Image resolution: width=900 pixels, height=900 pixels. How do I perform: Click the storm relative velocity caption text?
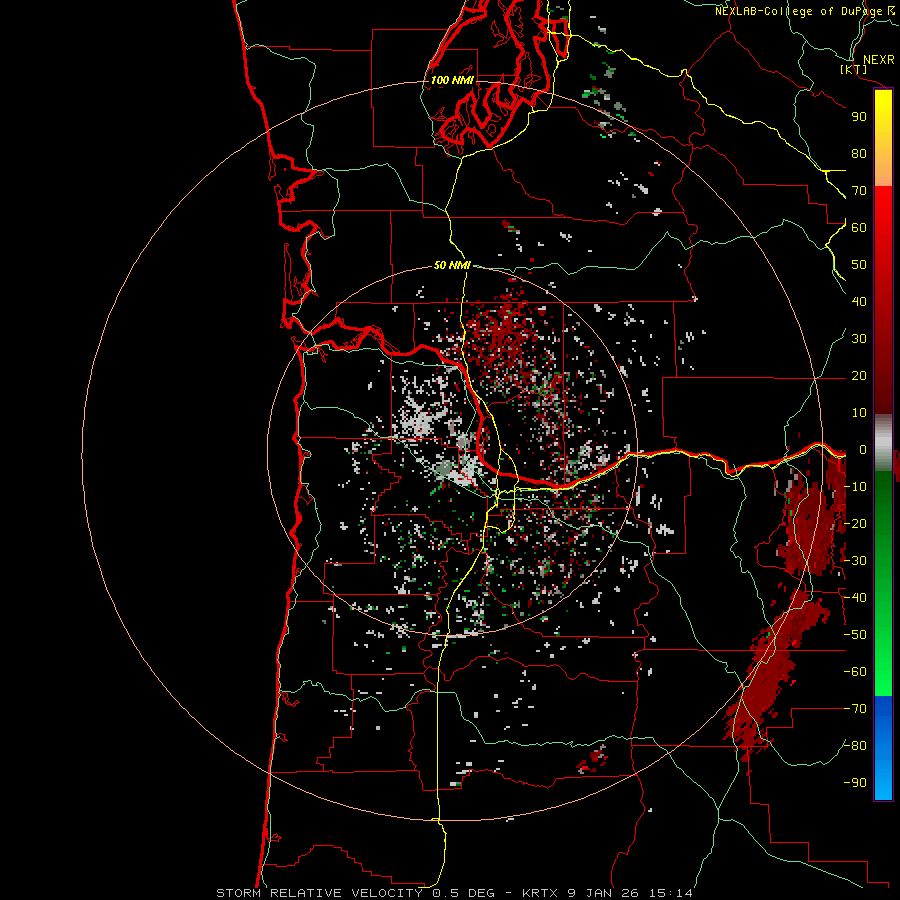(454, 893)
